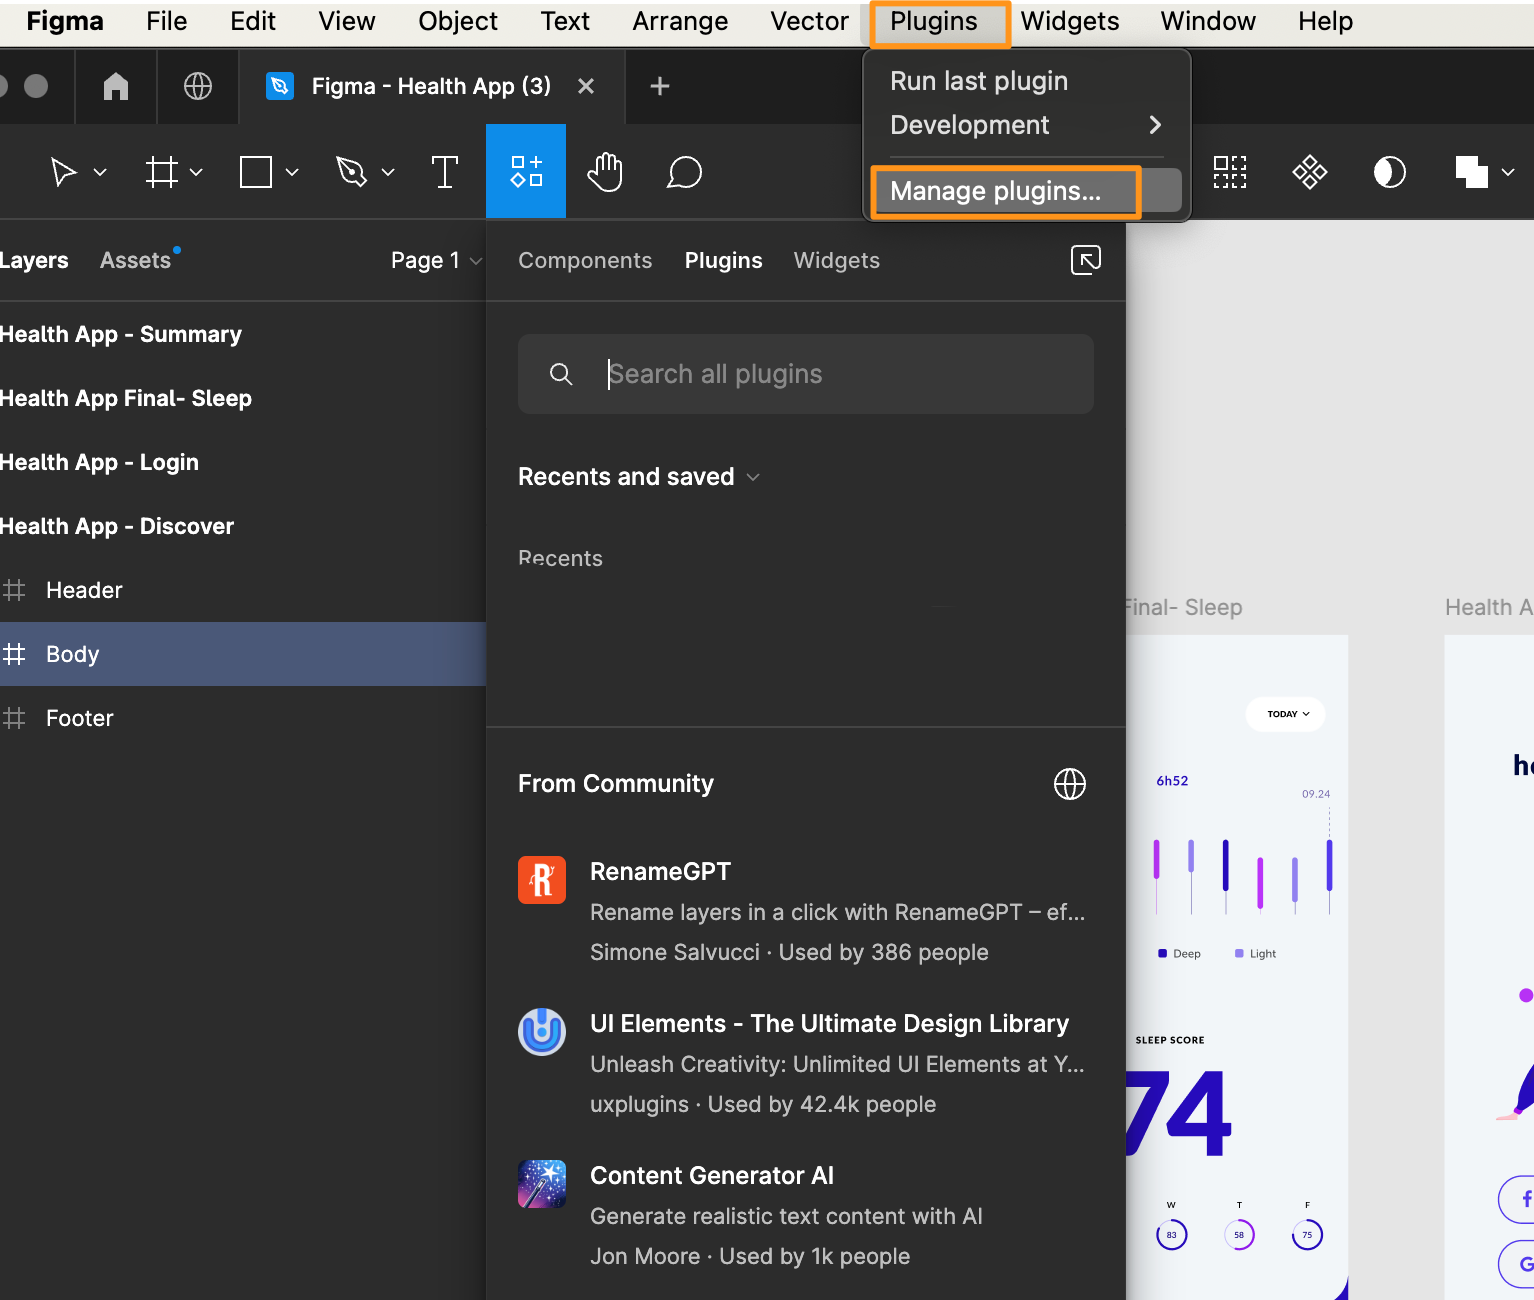The width and height of the screenshot is (1534, 1300).
Task: Open the Figma application menu
Action: coord(65,21)
